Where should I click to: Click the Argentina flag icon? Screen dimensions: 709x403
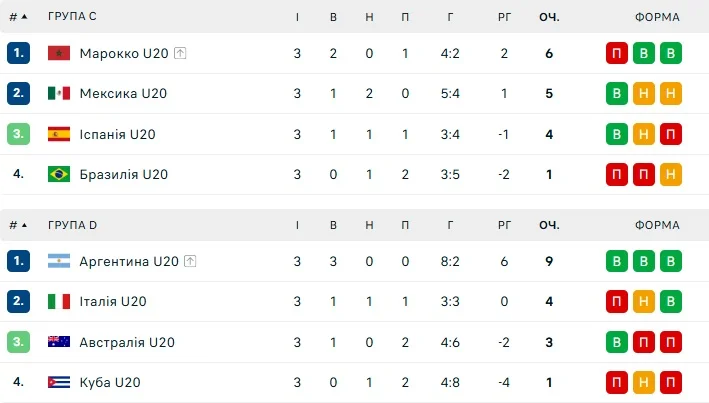[x=59, y=261]
